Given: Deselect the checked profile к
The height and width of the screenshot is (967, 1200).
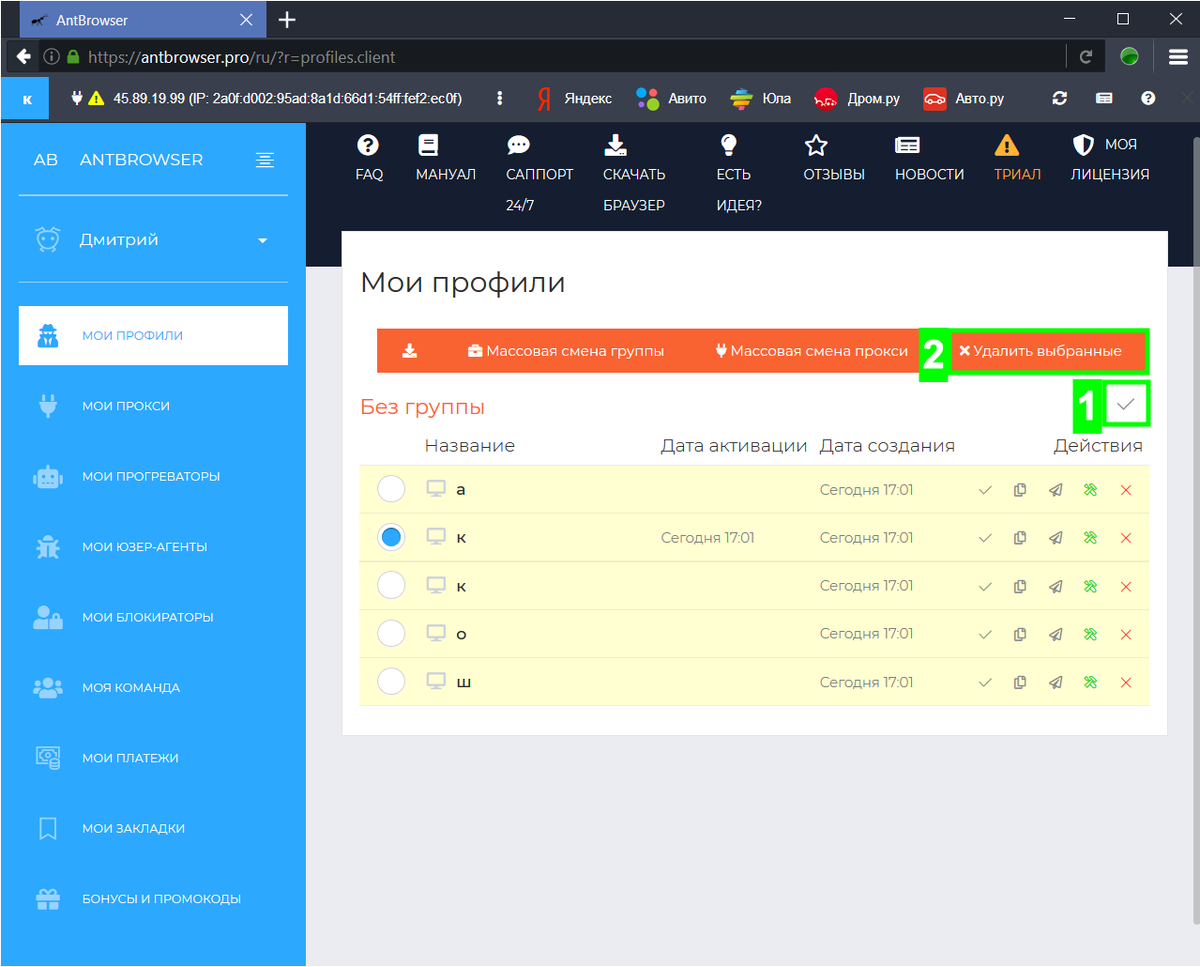Looking at the screenshot, I should click(391, 538).
